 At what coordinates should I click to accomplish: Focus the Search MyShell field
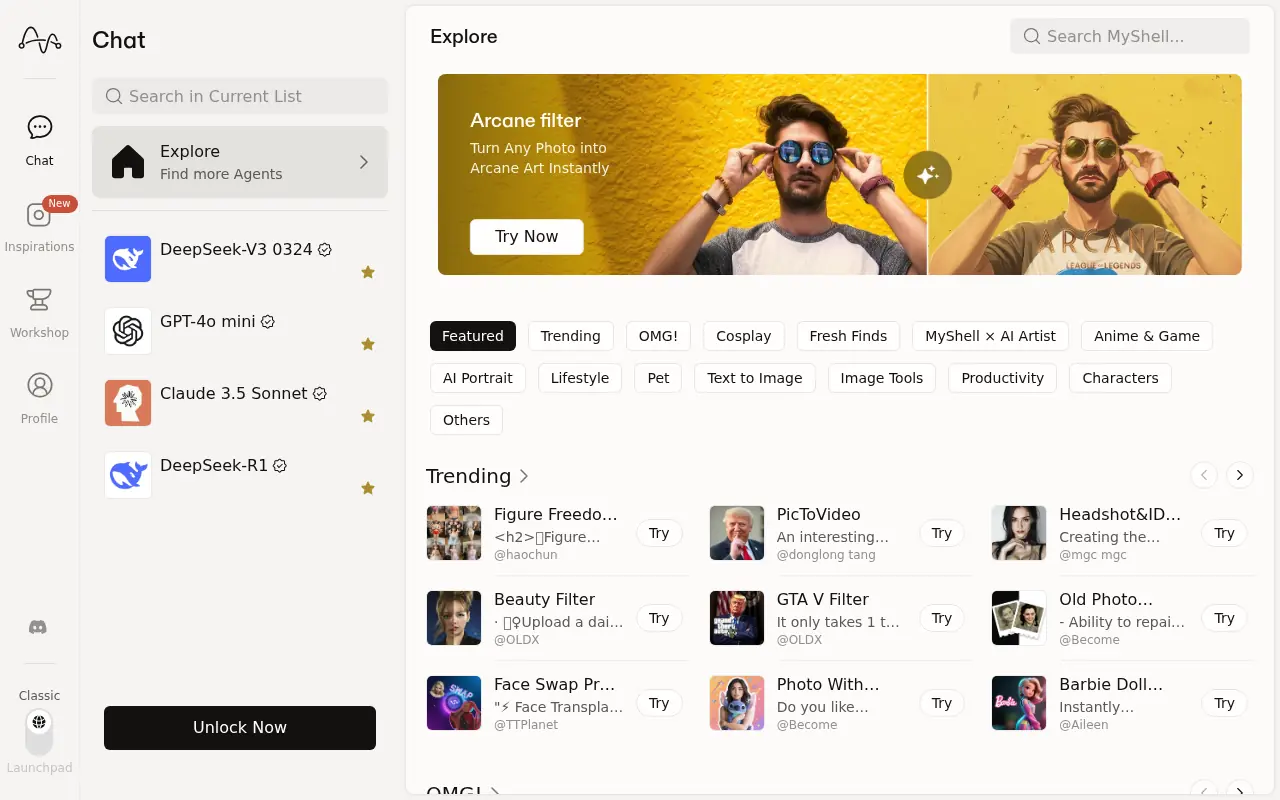pos(1130,36)
